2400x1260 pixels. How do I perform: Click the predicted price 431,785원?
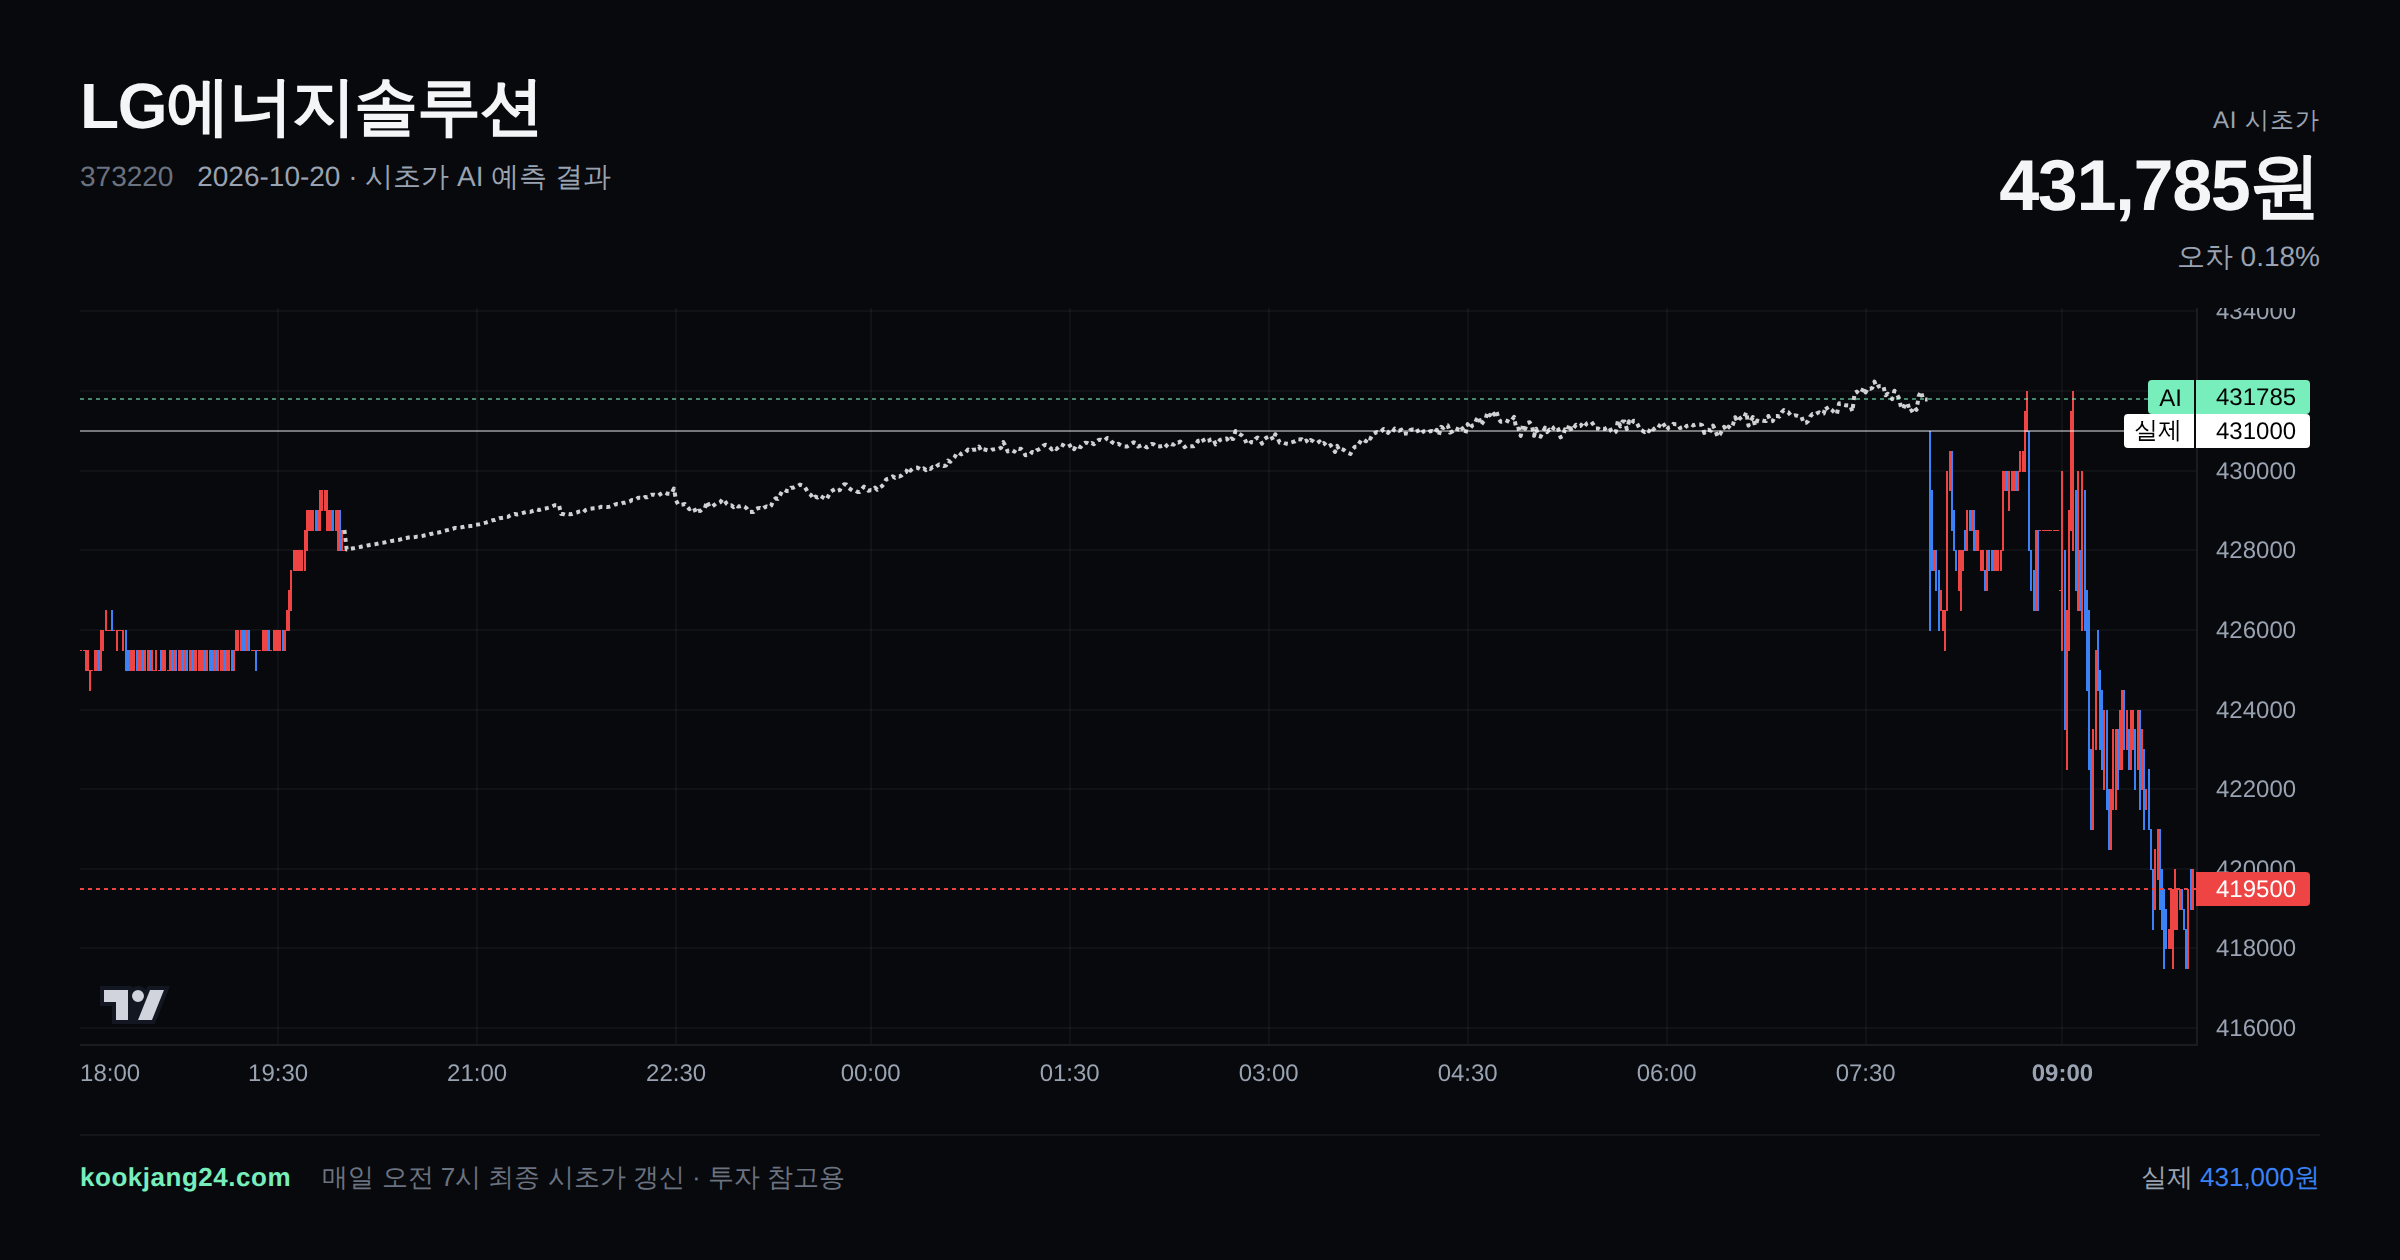2157,187
